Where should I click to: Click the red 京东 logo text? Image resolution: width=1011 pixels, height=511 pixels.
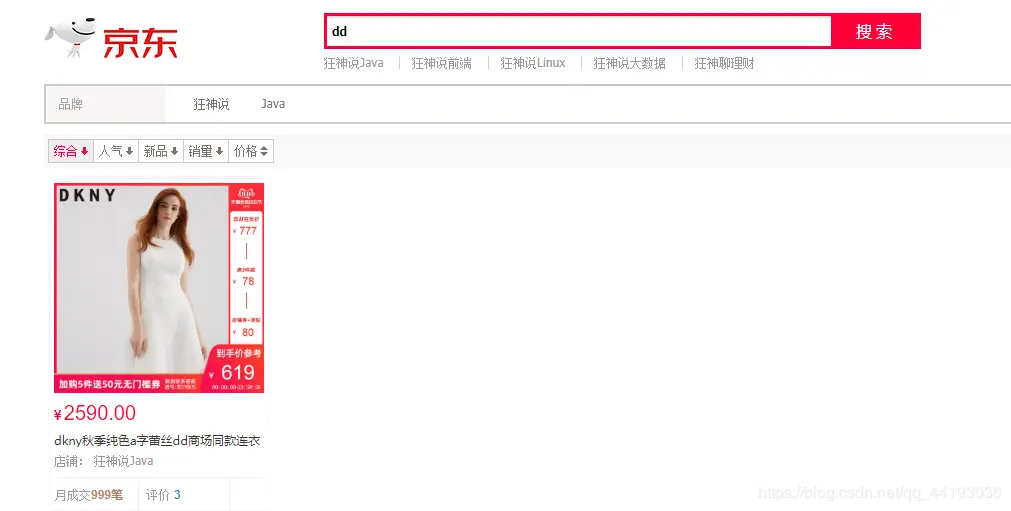coord(140,43)
